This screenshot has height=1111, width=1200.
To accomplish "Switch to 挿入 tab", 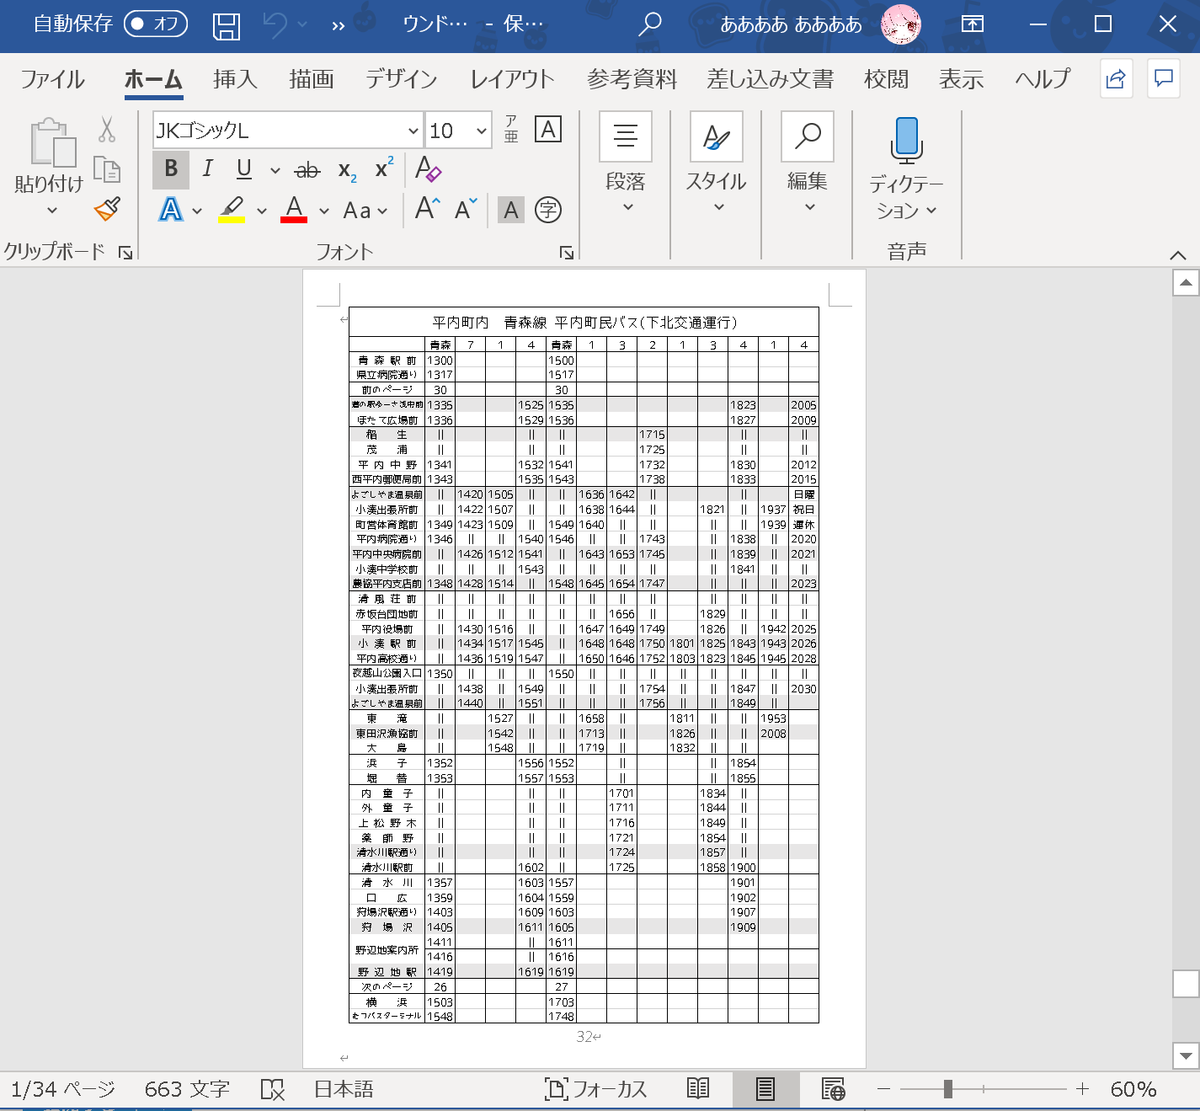I will 235,79.
